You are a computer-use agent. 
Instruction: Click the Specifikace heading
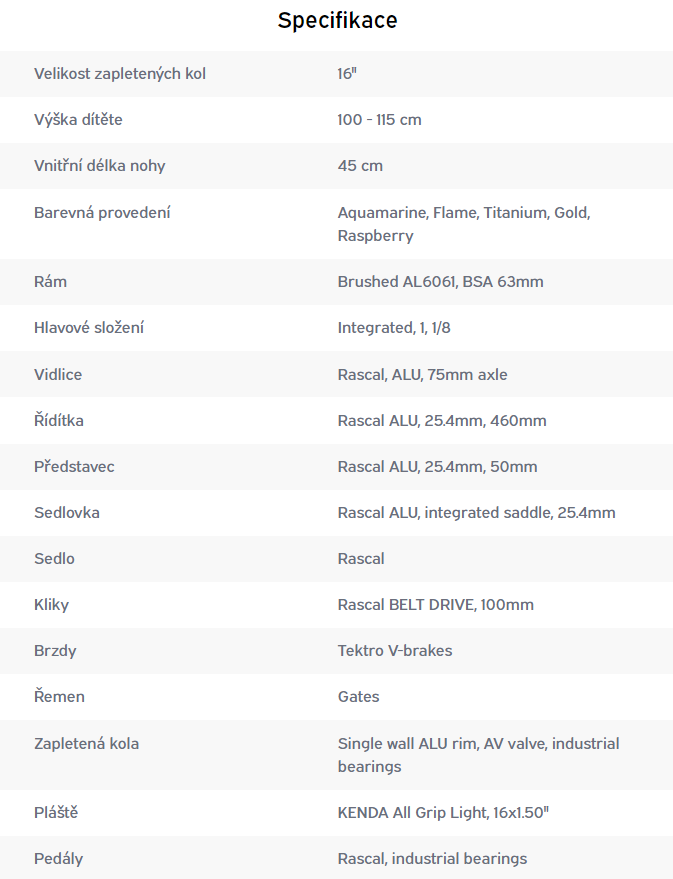(x=337, y=21)
